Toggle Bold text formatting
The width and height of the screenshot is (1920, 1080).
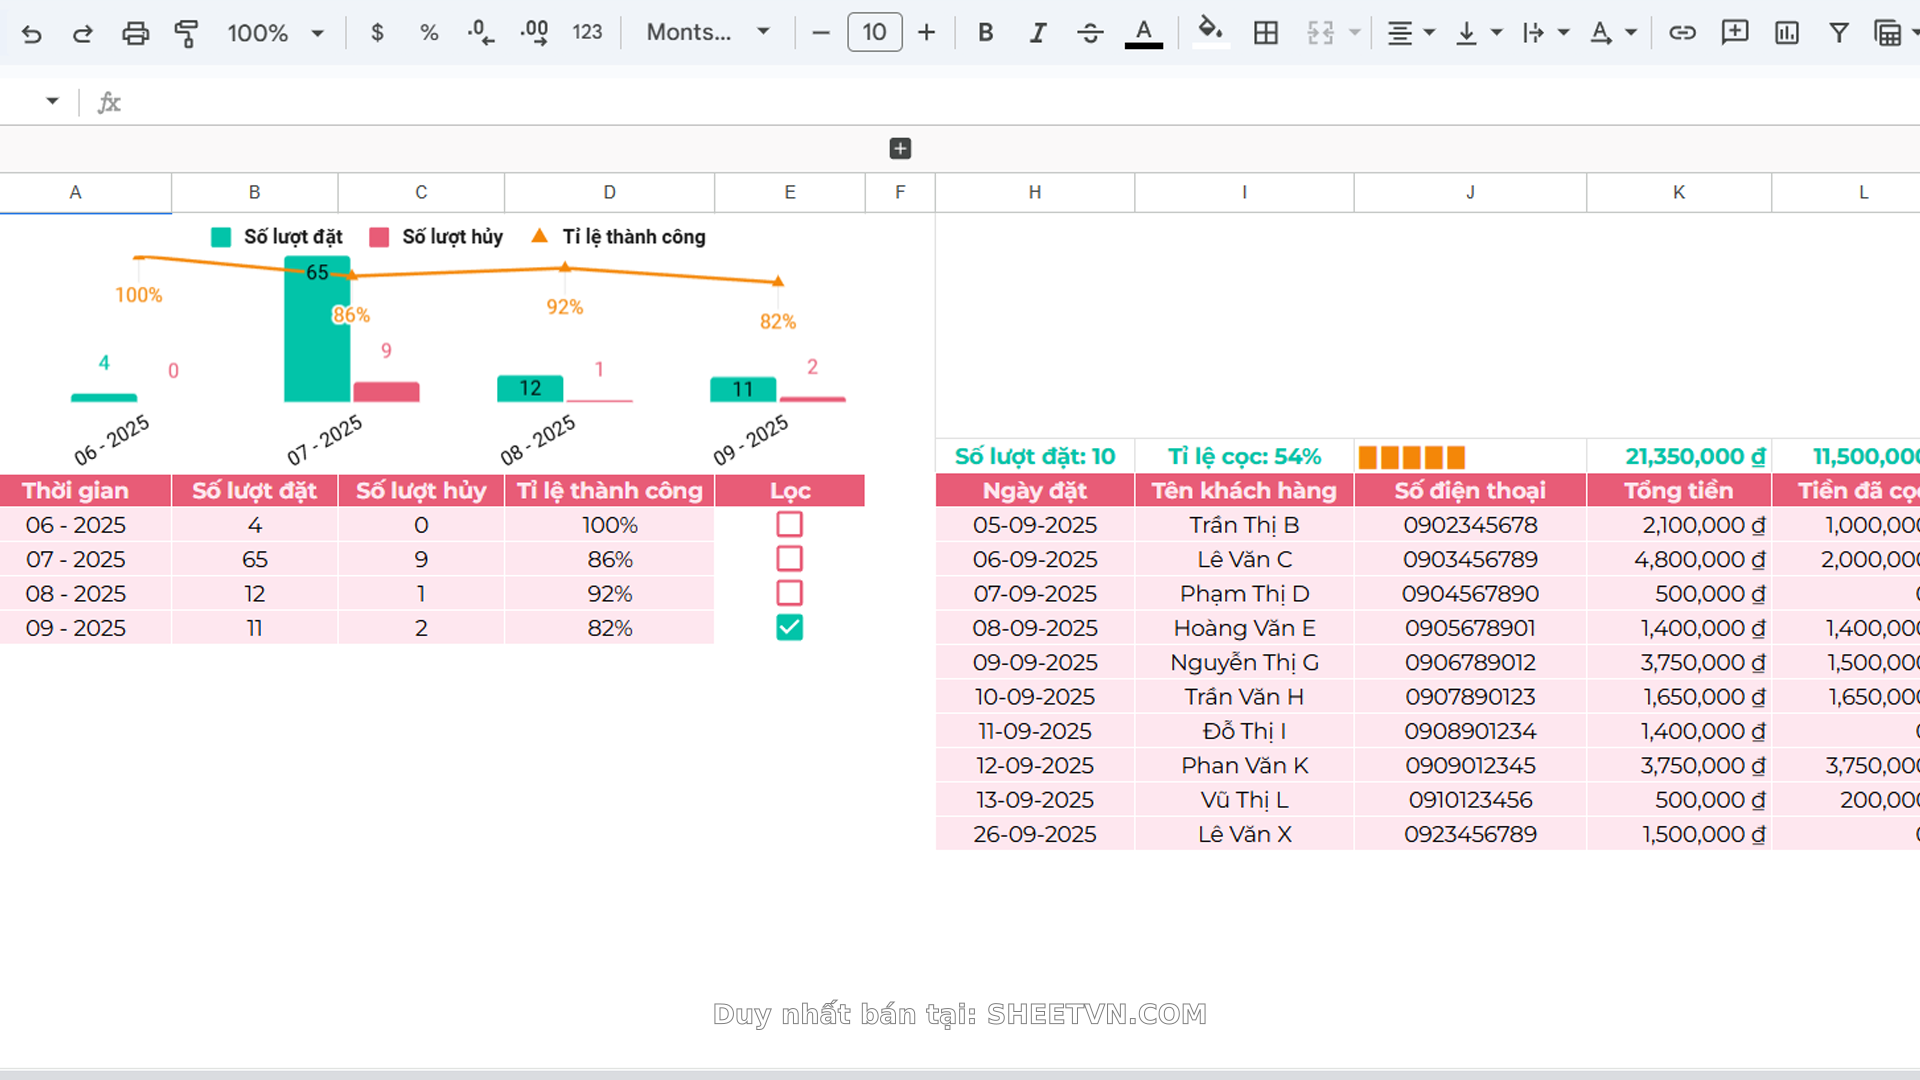[x=985, y=33]
